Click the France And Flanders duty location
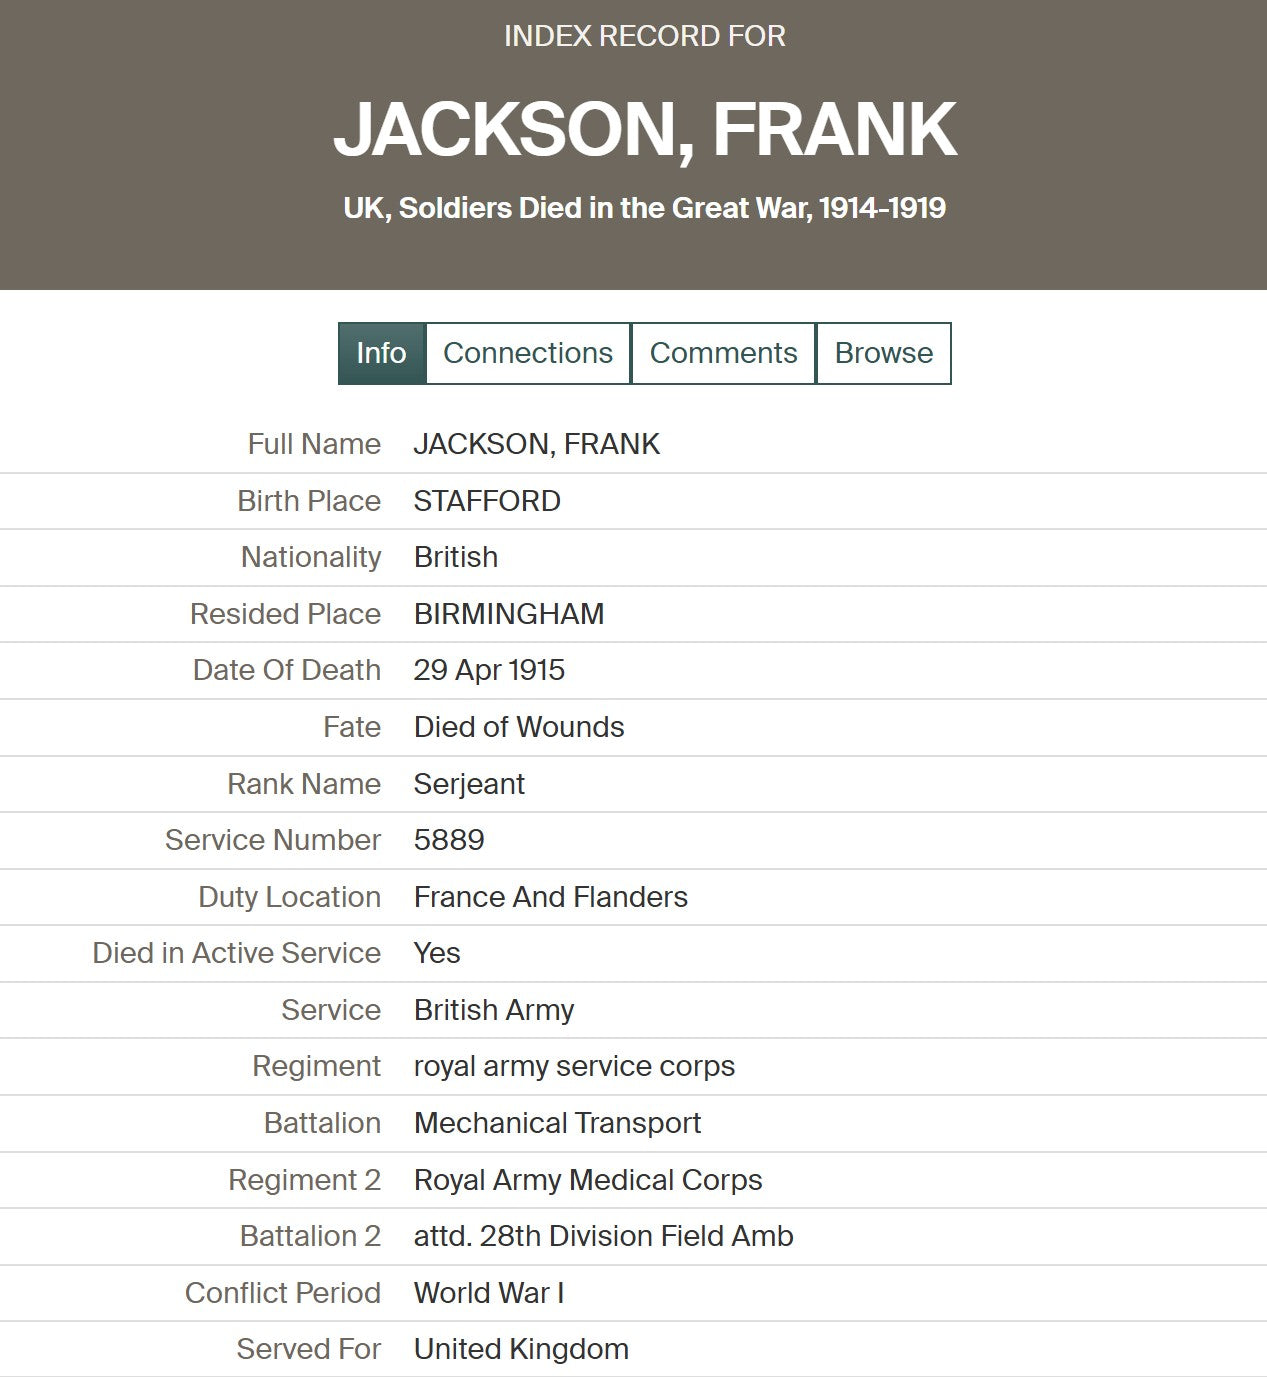Viewport: 1267px width, 1377px height. pos(551,897)
